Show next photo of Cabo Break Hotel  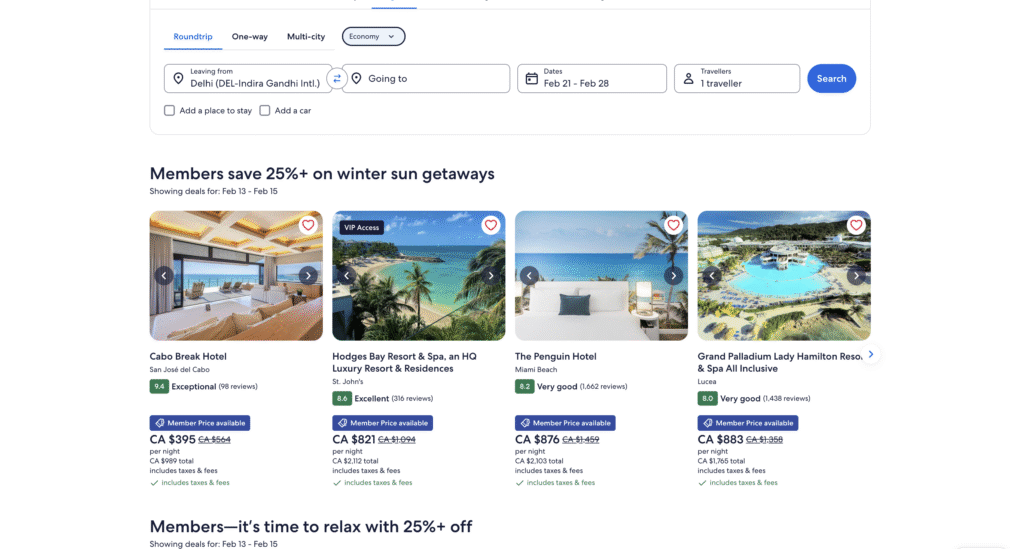(x=308, y=276)
